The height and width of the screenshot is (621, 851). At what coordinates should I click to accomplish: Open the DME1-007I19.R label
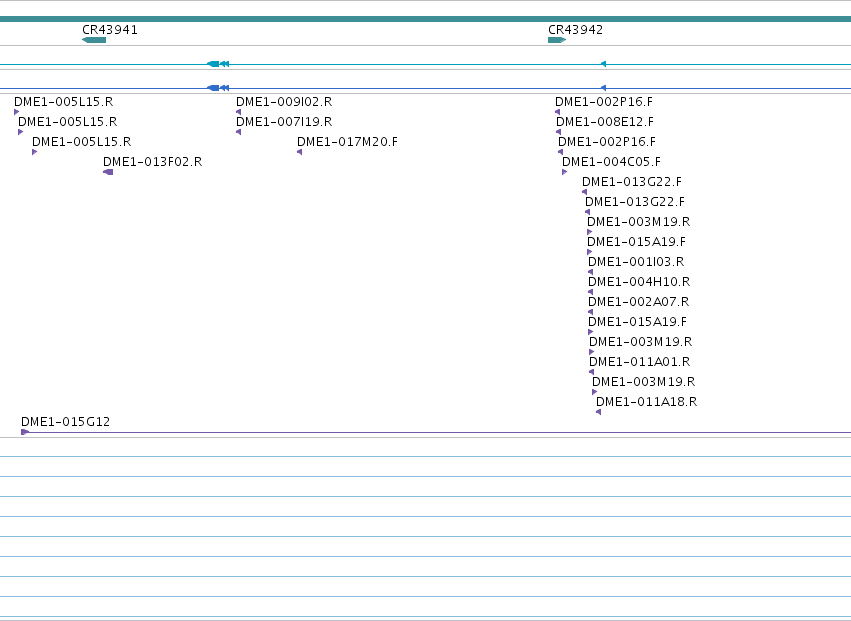[284, 122]
